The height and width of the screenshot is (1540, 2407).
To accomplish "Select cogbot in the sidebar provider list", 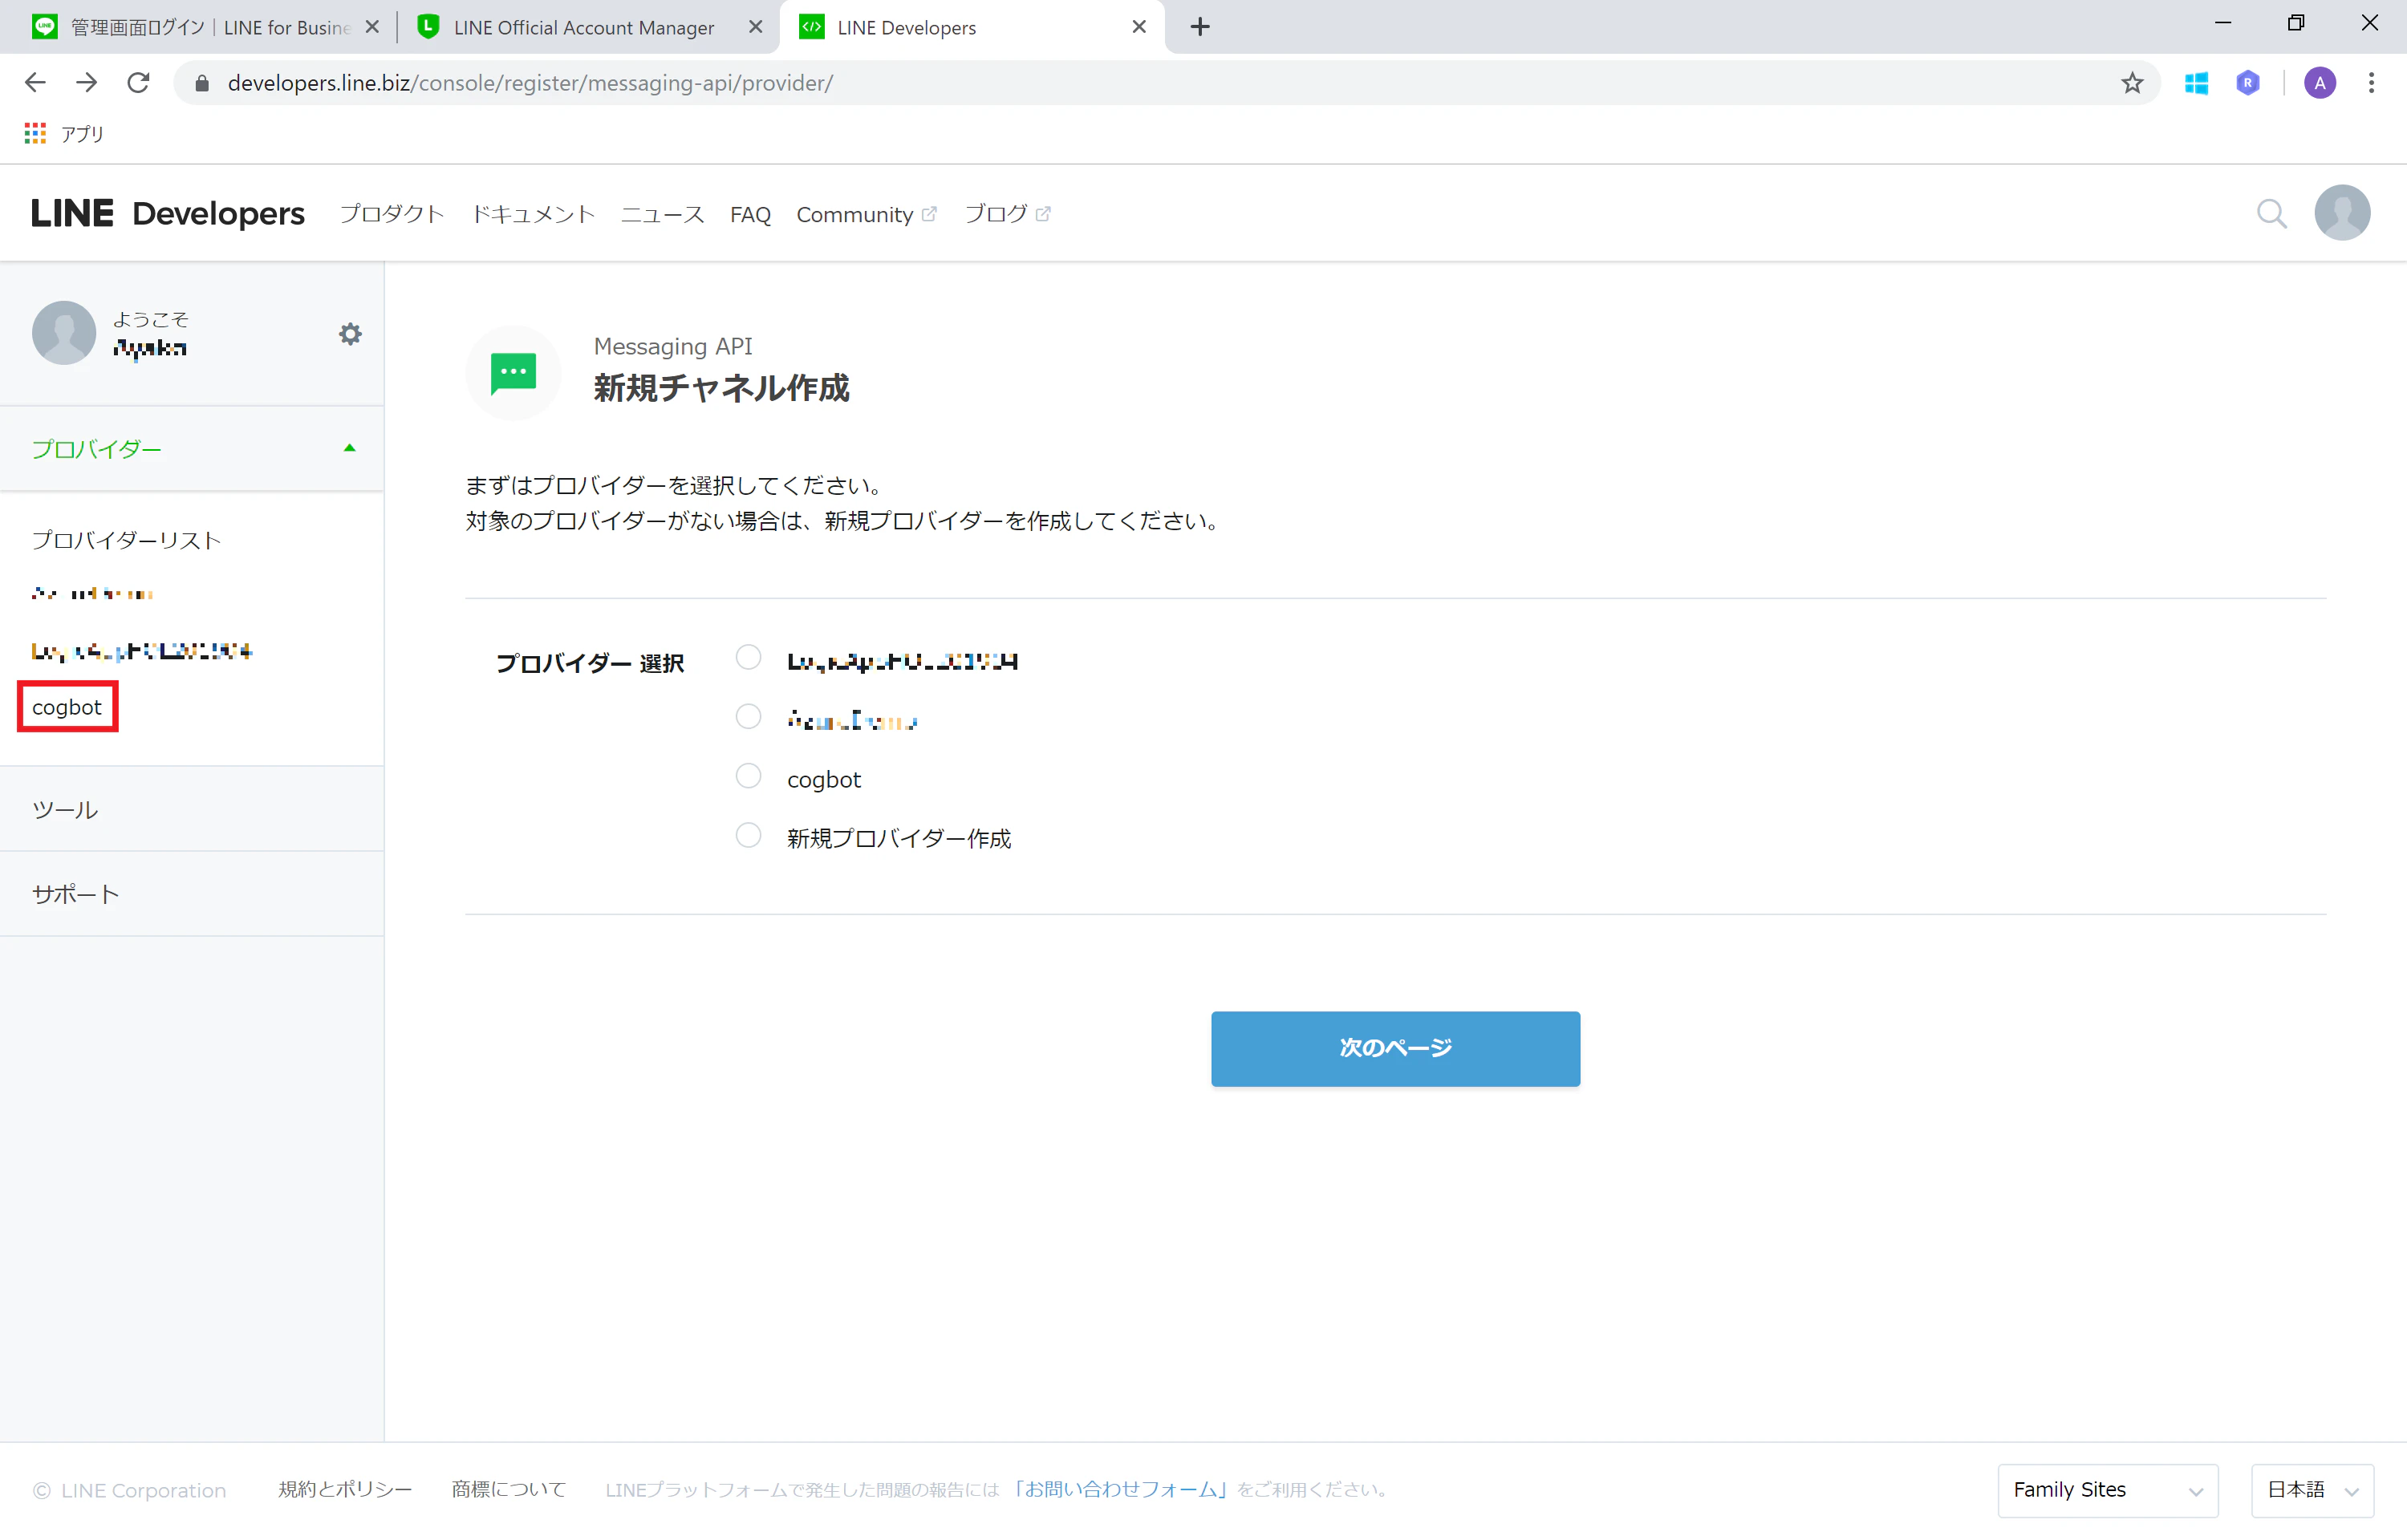I will point(67,707).
